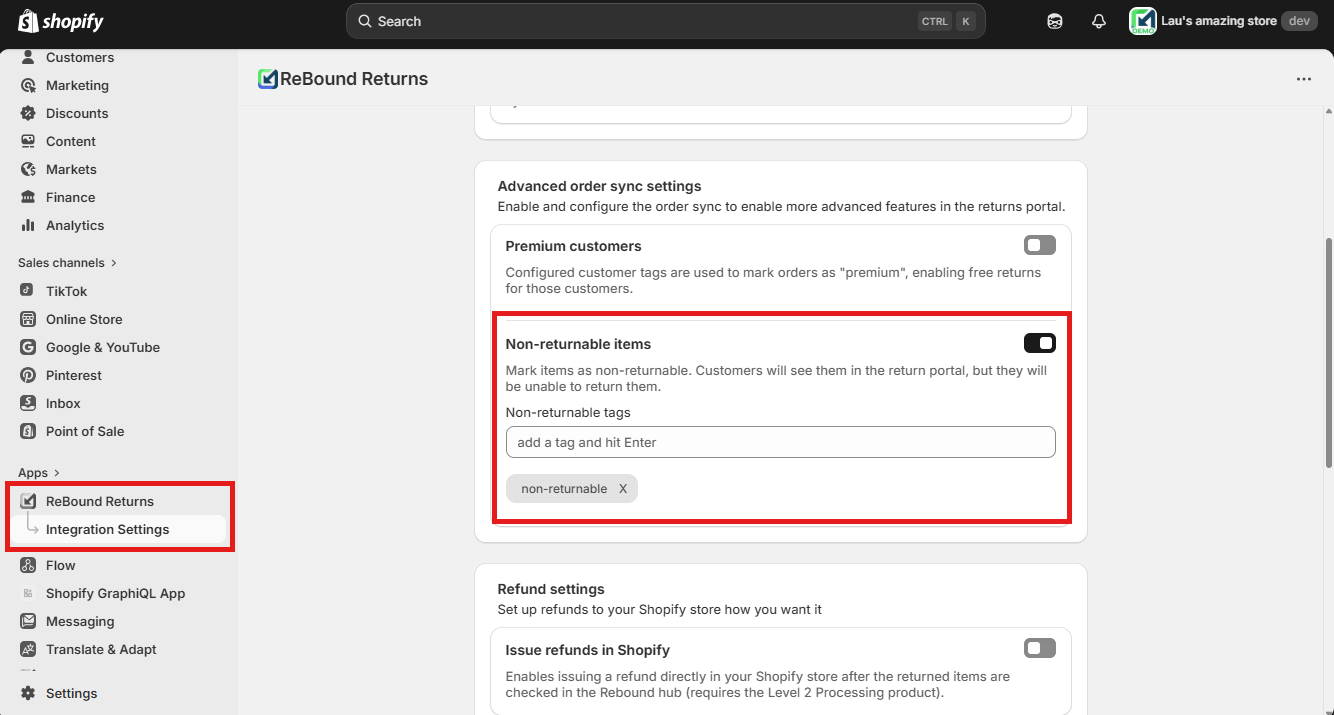Click the Discounts sidebar icon
This screenshot has width=1334, height=715.
pos(28,113)
